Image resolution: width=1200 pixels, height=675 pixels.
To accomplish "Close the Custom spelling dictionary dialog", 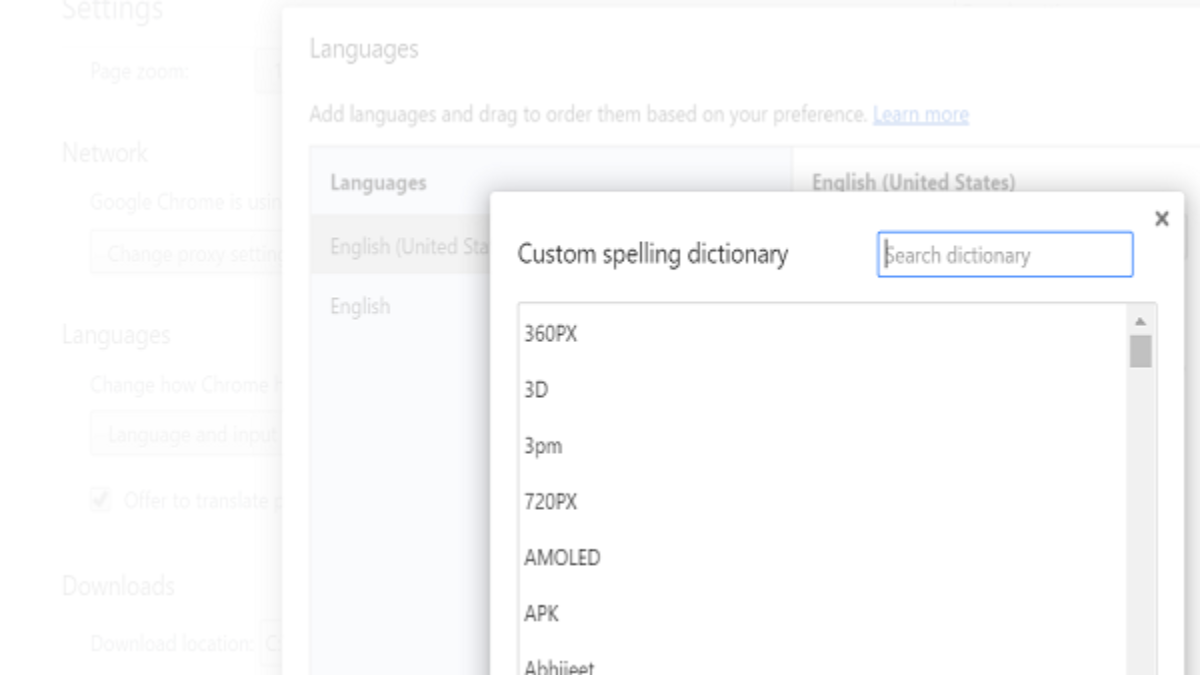I will click(x=1161, y=219).
